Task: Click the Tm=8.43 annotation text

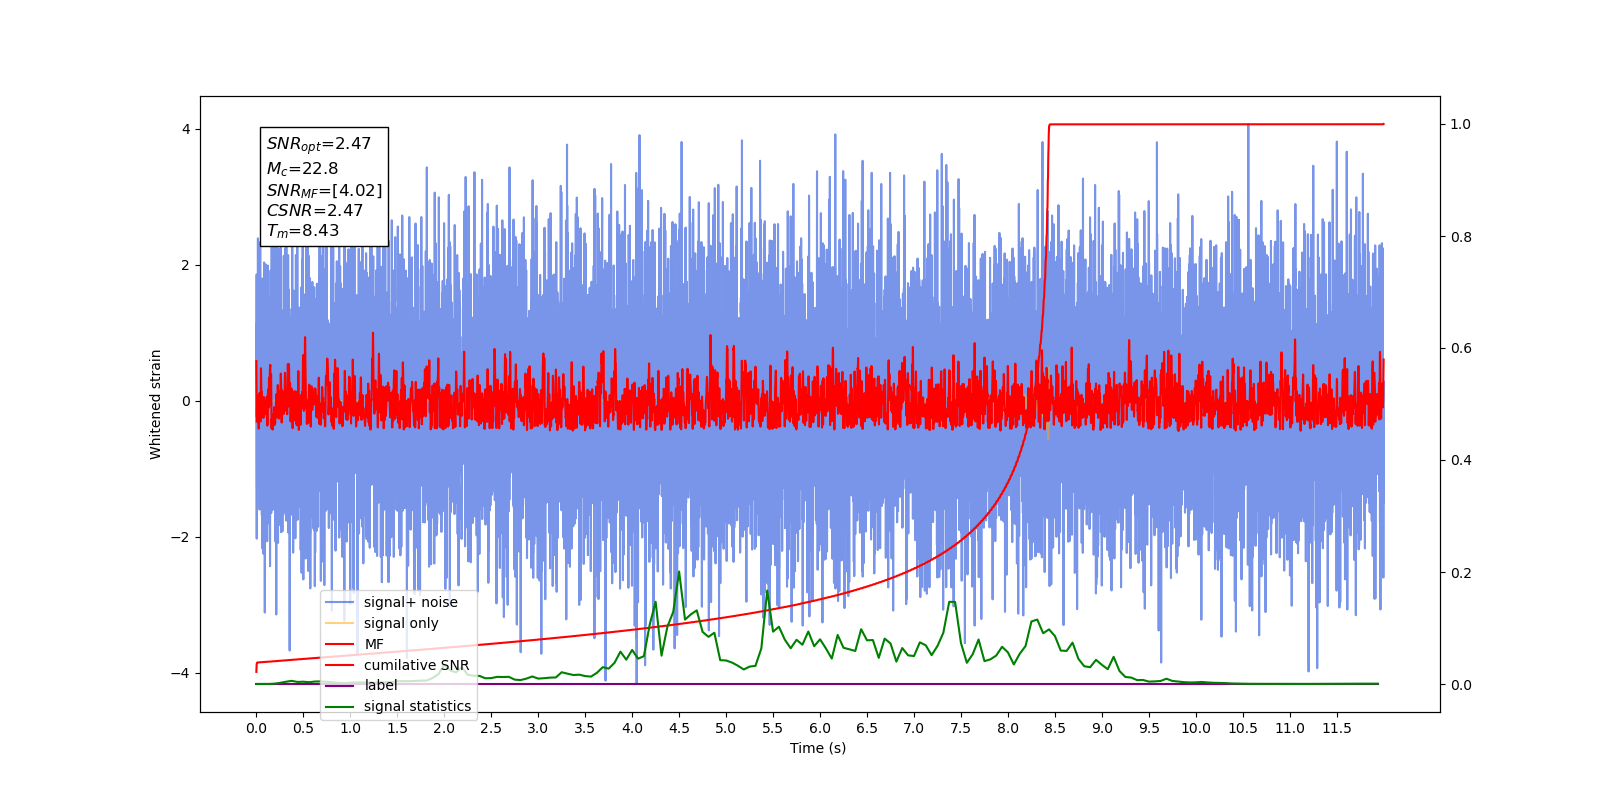Action: 302,231
